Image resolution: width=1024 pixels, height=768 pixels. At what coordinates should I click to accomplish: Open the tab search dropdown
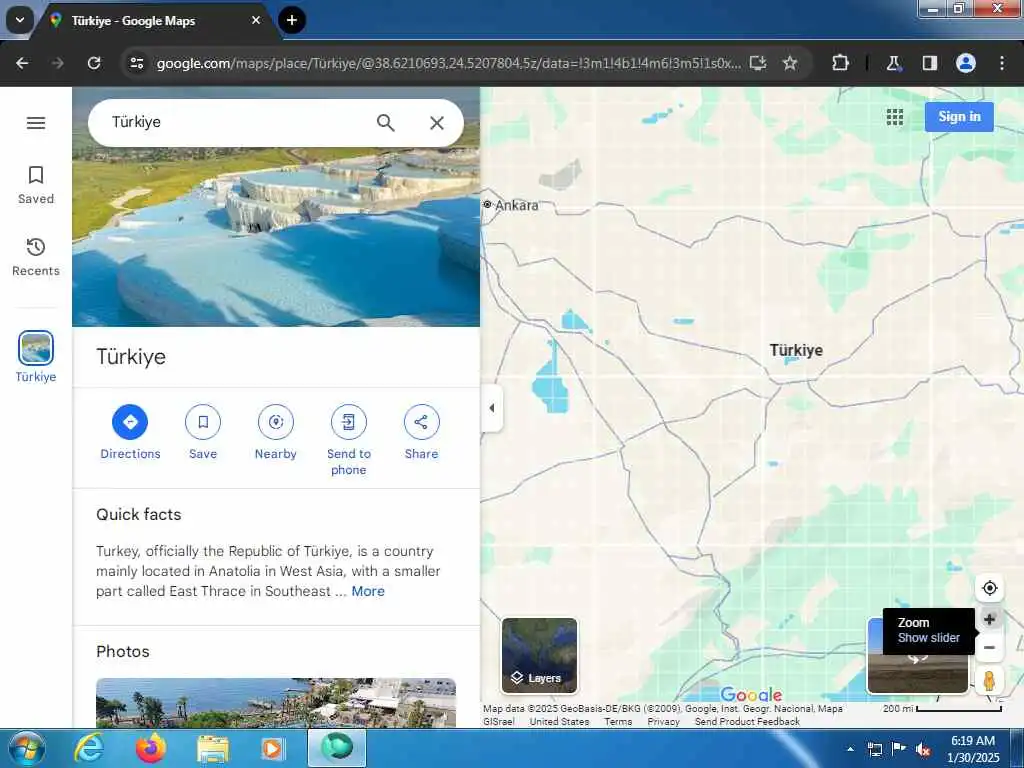tap(20, 20)
